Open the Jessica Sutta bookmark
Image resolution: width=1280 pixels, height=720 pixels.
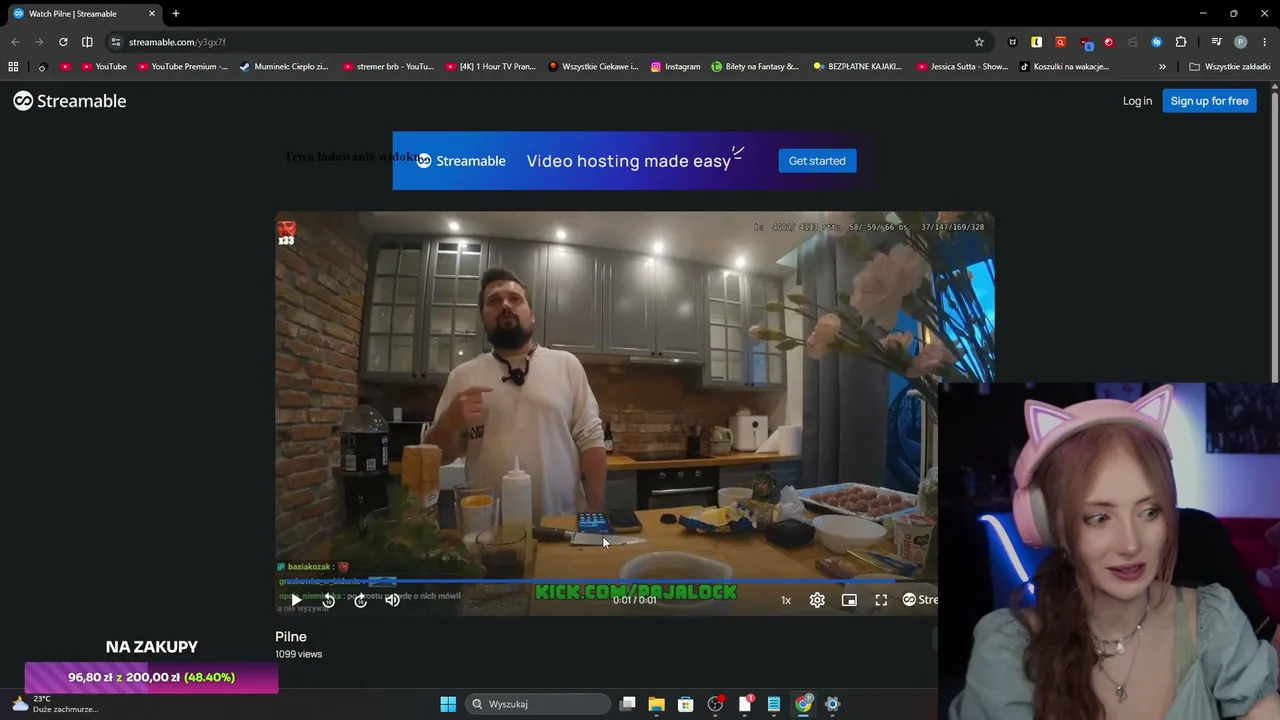[x=962, y=67]
